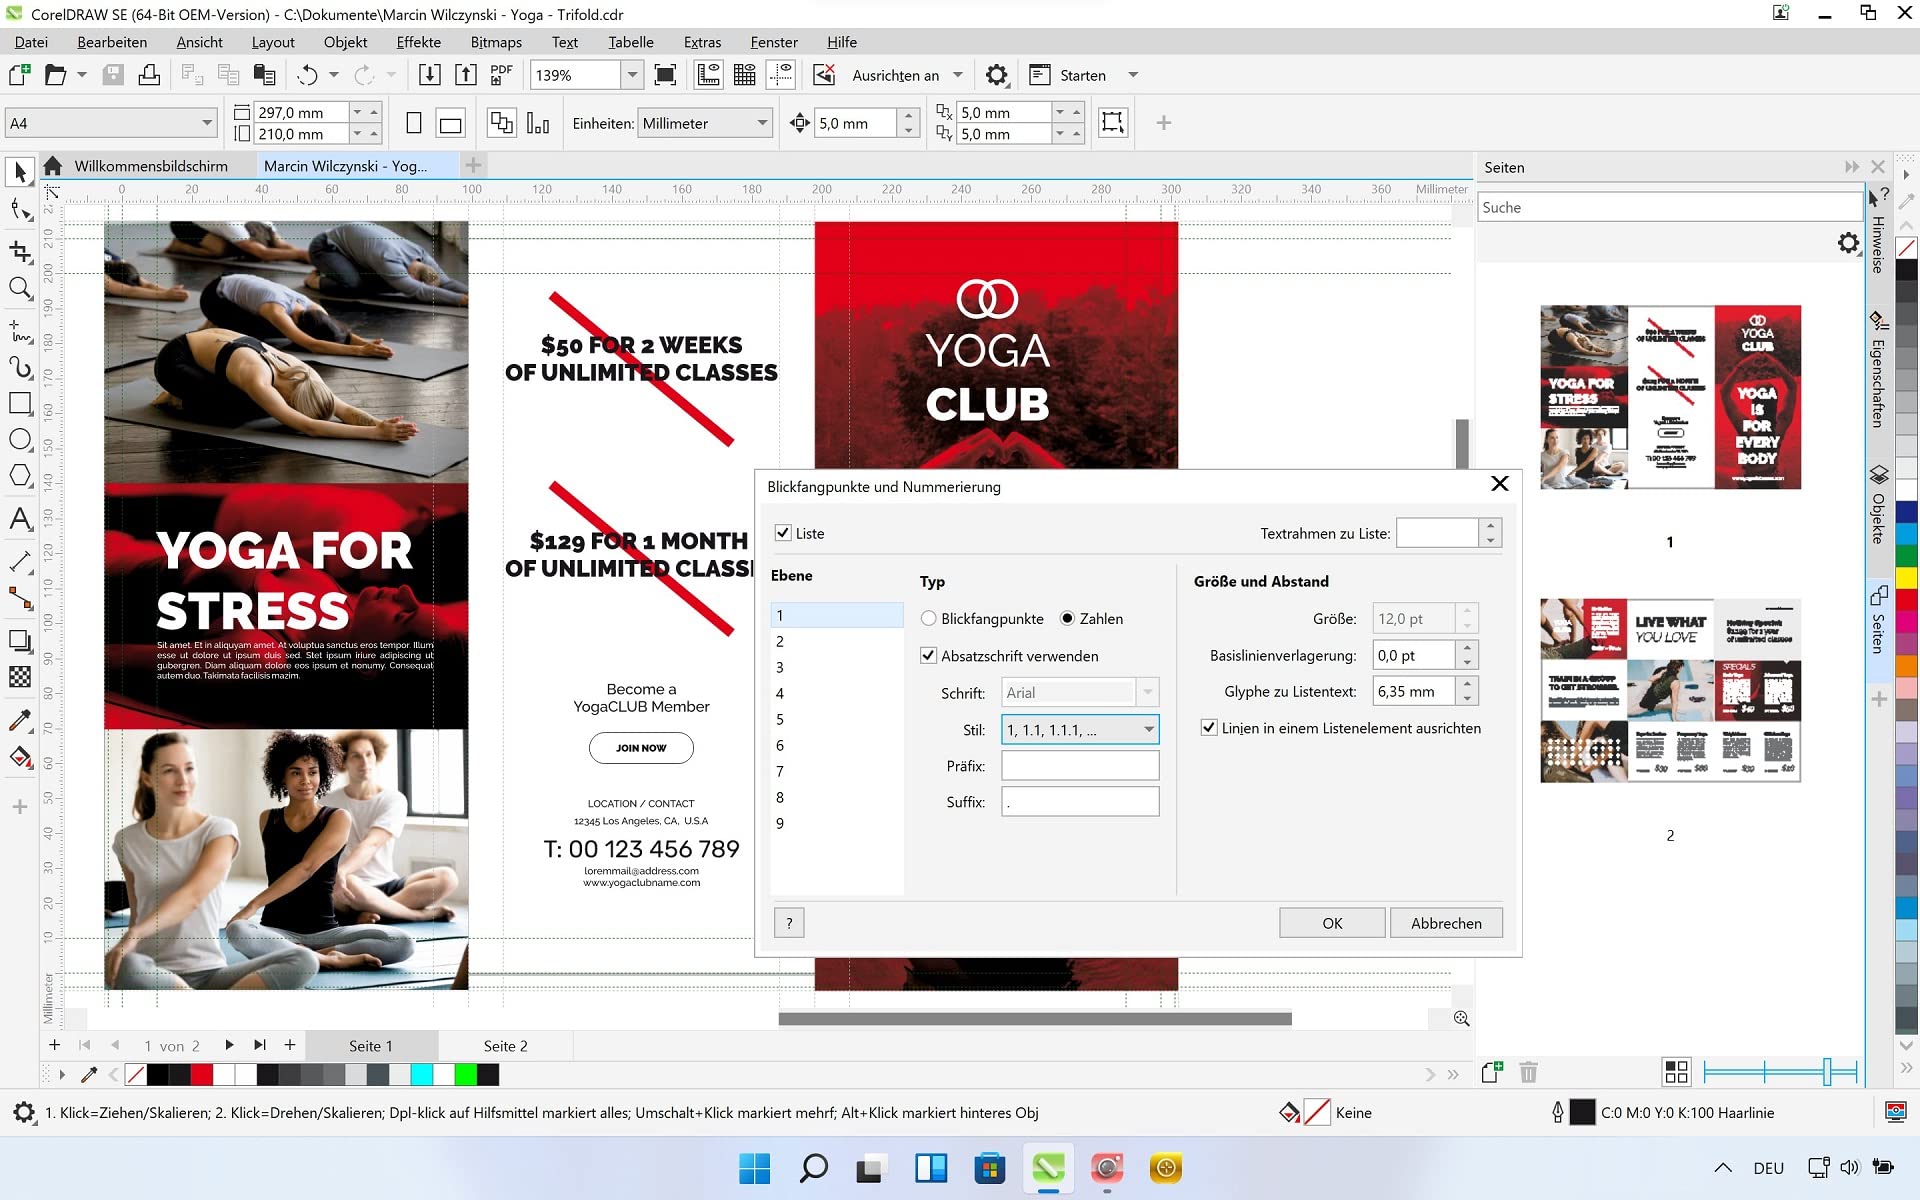Open the Effekte menu

point(418,42)
